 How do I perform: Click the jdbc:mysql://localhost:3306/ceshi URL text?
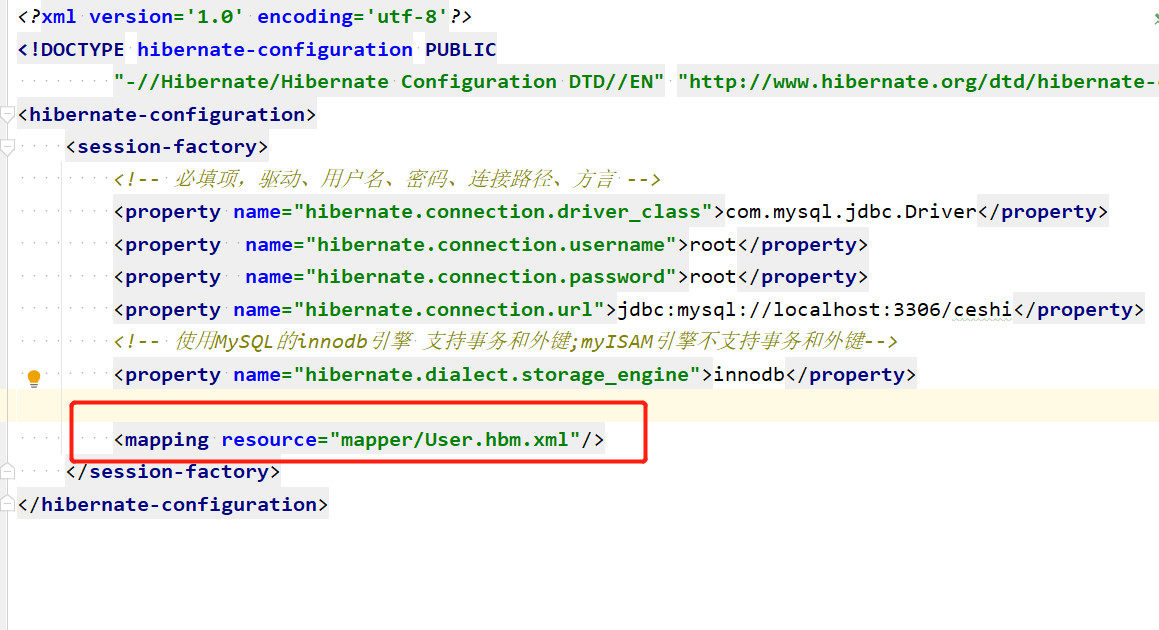(x=815, y=309)
